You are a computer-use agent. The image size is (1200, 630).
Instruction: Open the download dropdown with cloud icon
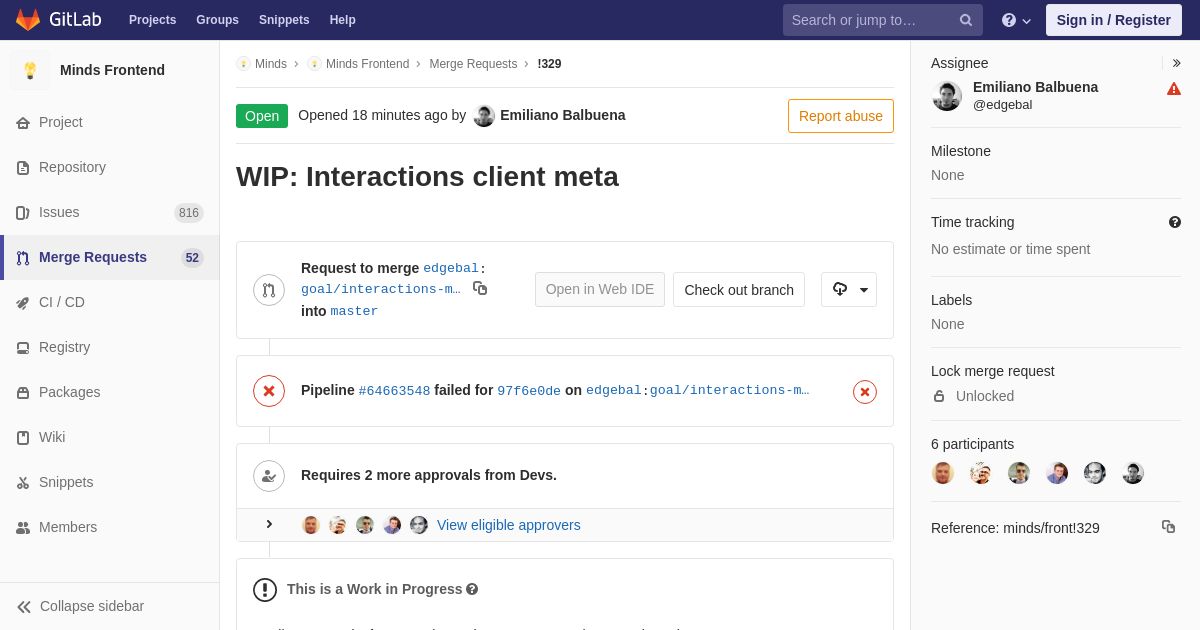click(x=849, y=290)
